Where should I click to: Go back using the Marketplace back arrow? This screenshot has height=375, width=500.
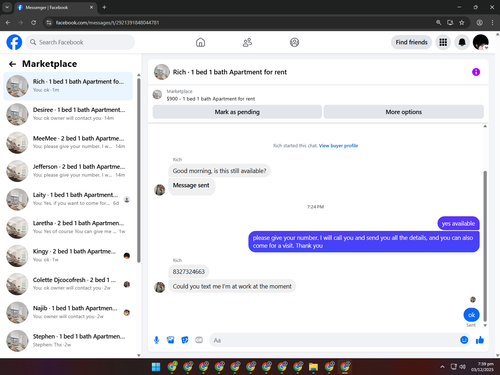12,64
